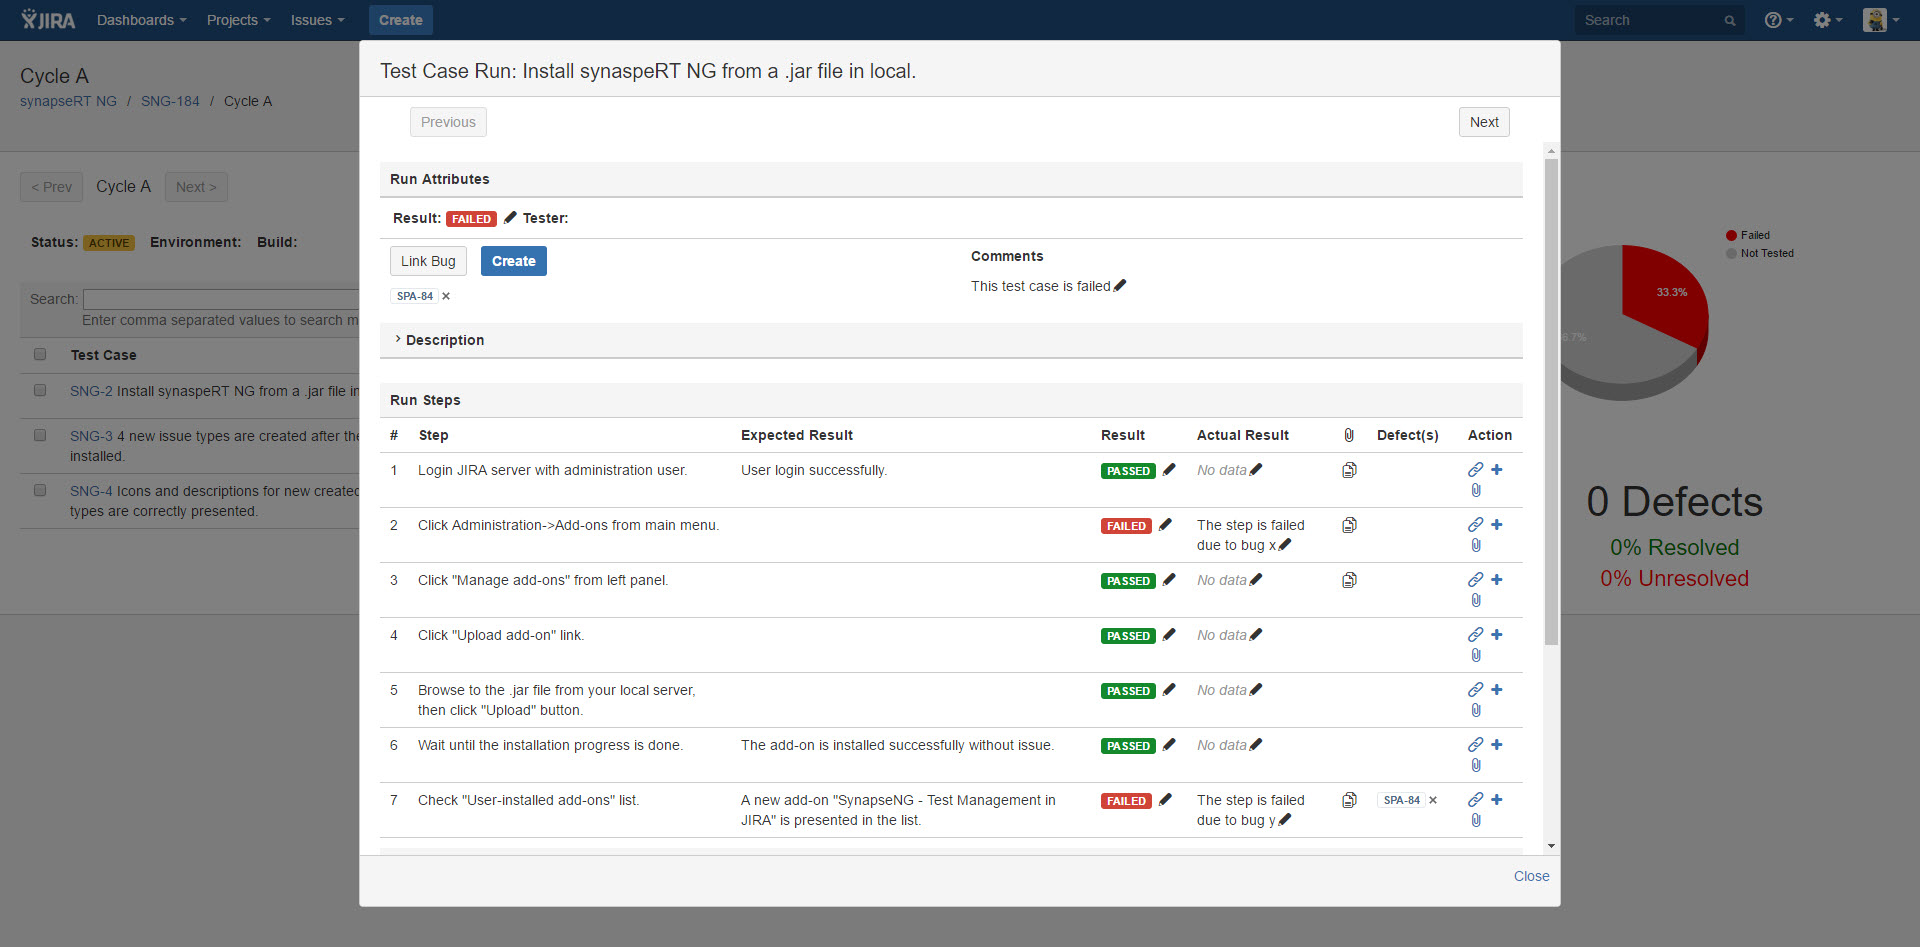This screenshot has height=947, width=1920.
Task: Click the test case Search filter field
Action: [220, 299]
